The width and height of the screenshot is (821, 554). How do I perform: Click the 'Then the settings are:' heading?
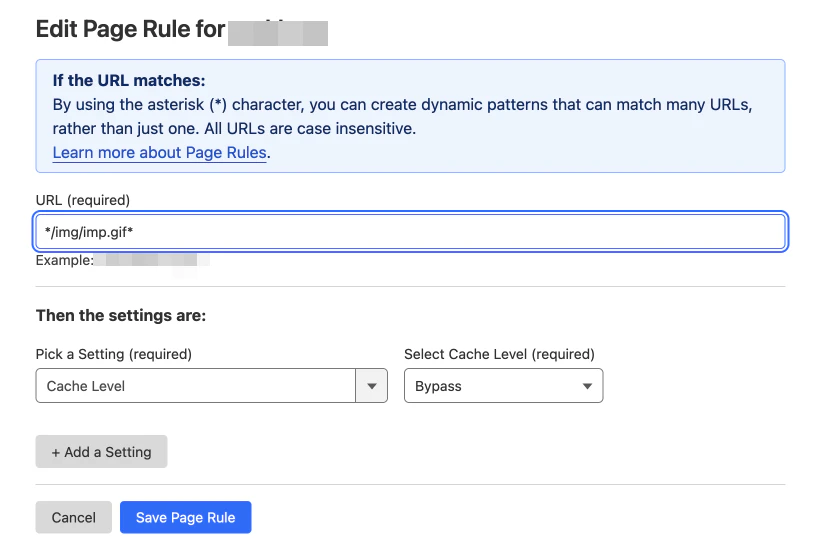coord(121,315)
